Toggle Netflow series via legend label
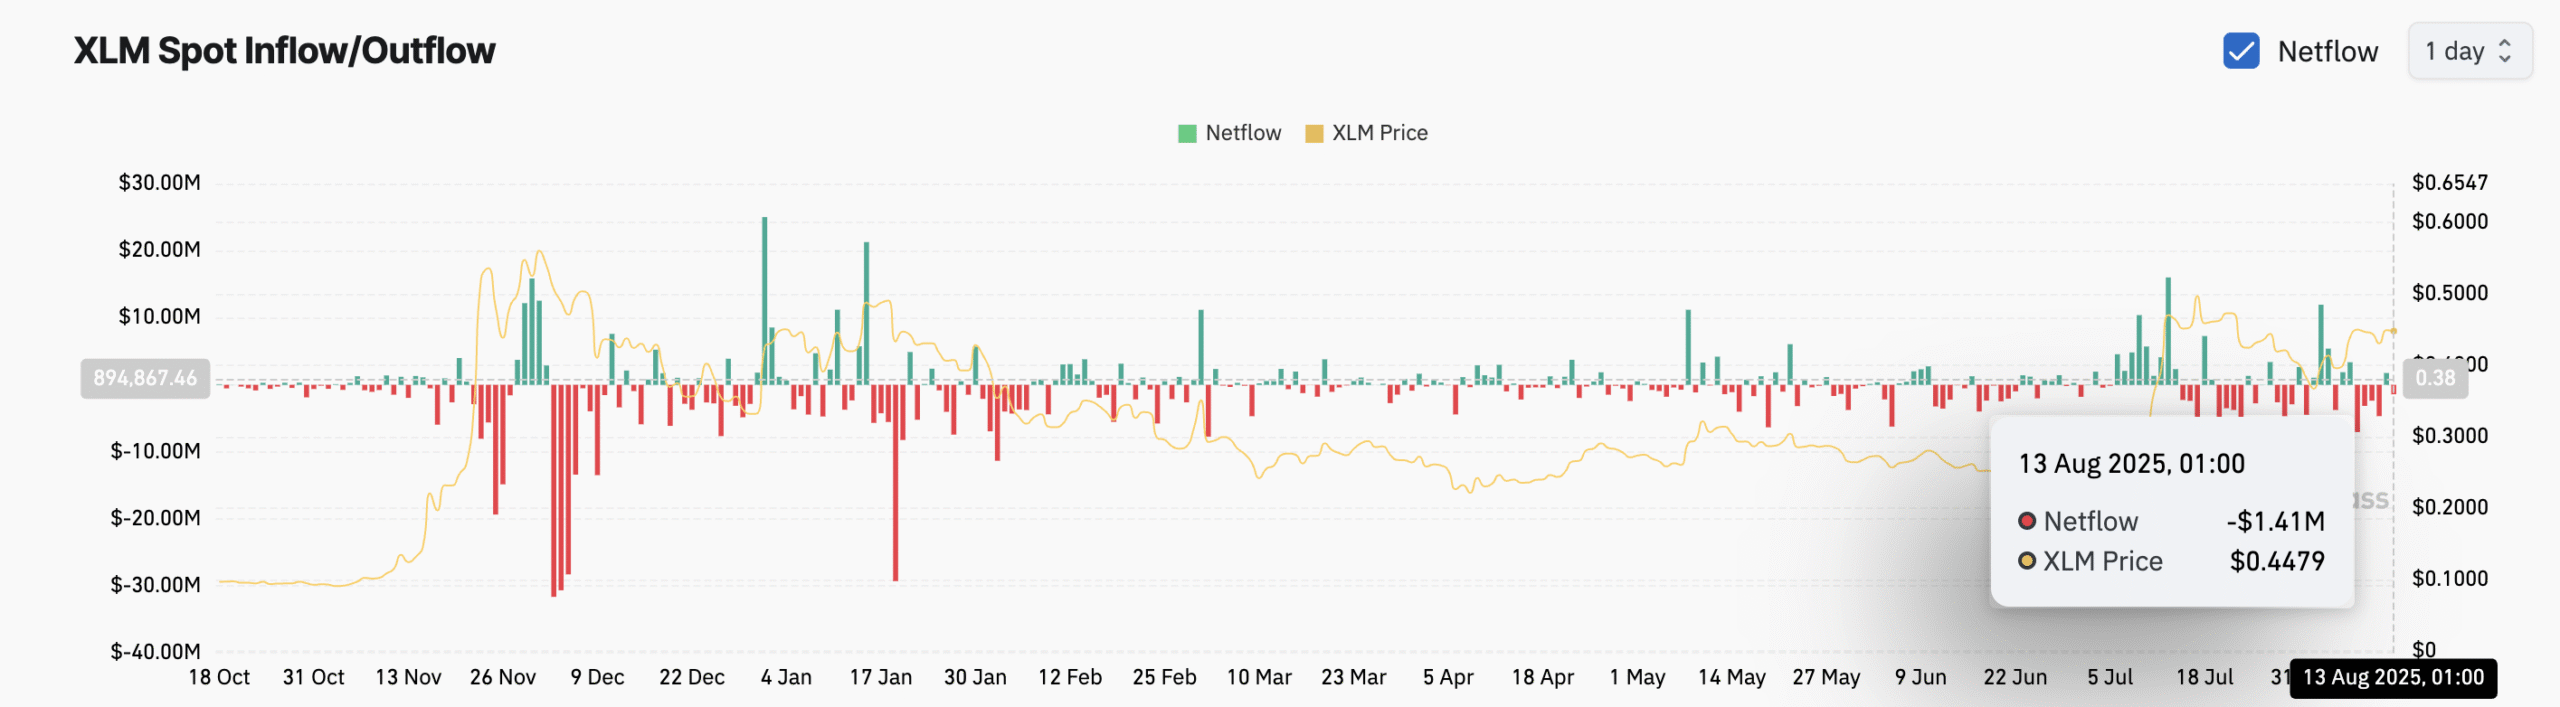This screenshot has height=707, width=2560. 1242,133
